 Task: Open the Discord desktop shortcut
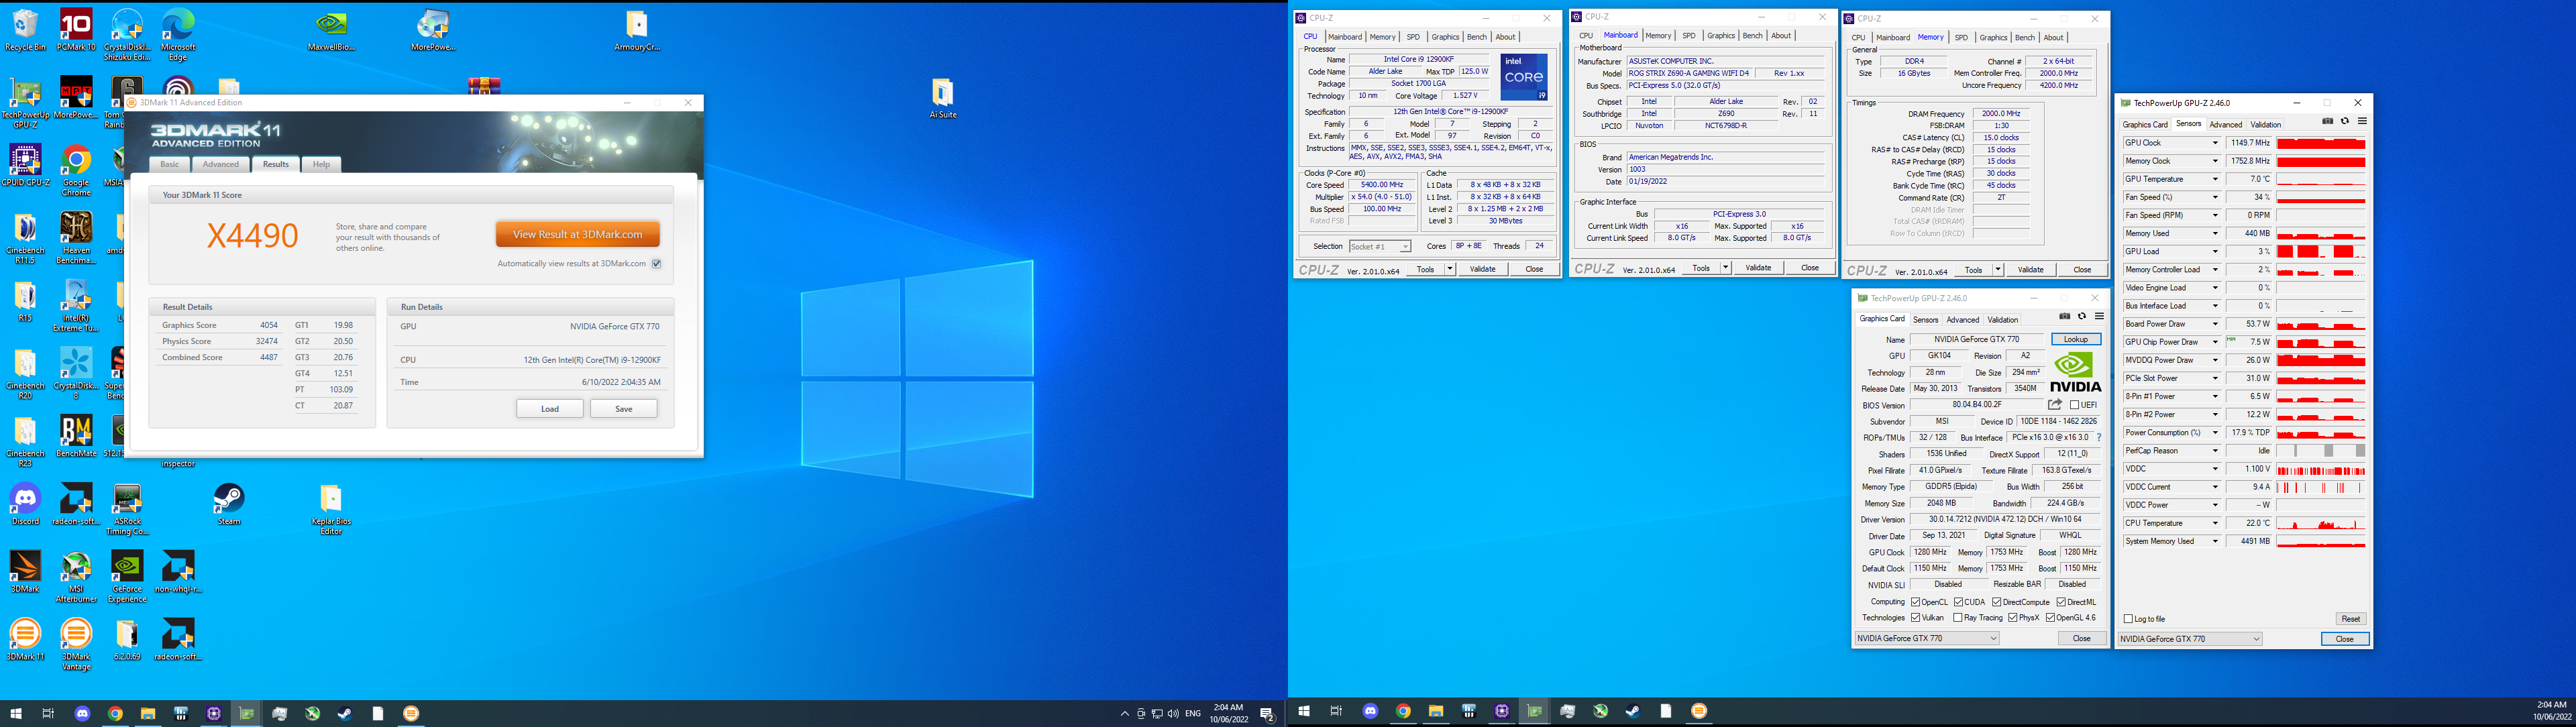click(x=25, y=505)
